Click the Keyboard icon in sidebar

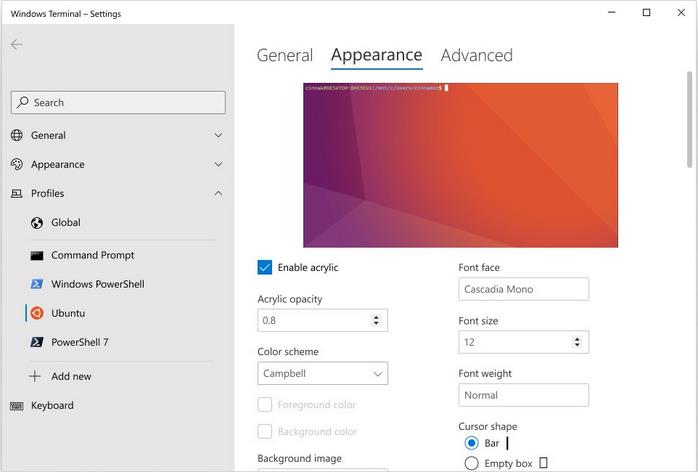coord(17,406)
